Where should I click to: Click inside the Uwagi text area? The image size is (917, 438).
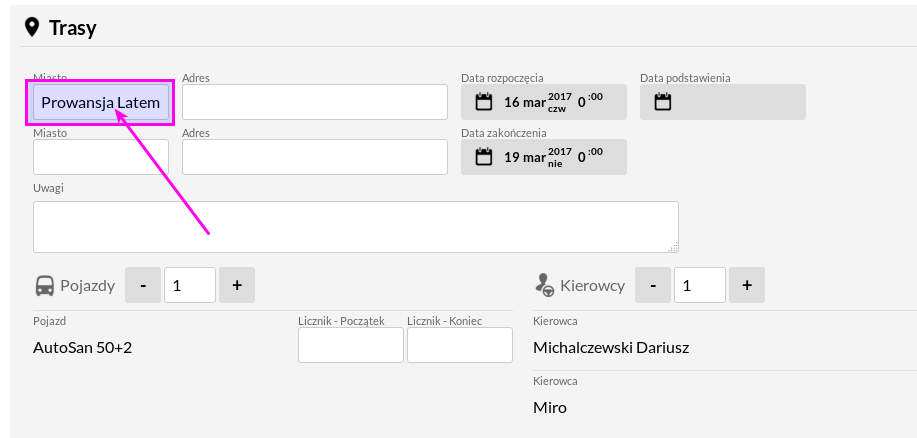[356, 227]
